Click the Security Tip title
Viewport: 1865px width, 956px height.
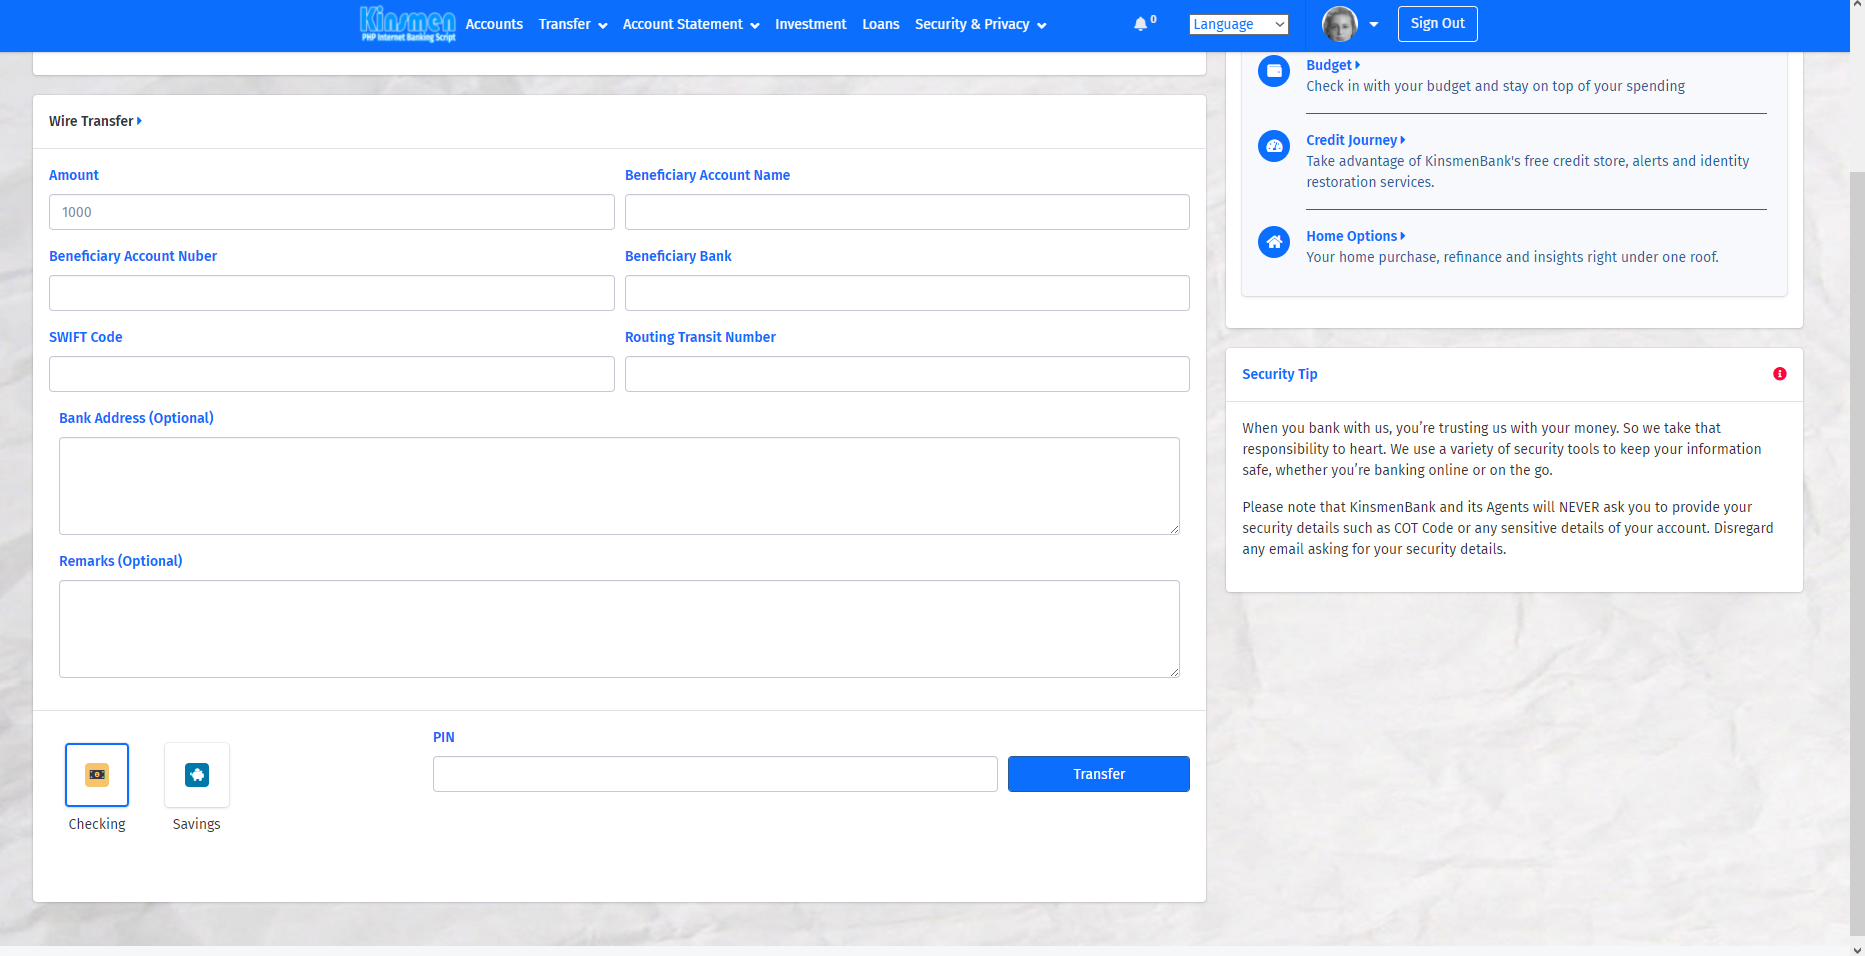(1279, 374)
